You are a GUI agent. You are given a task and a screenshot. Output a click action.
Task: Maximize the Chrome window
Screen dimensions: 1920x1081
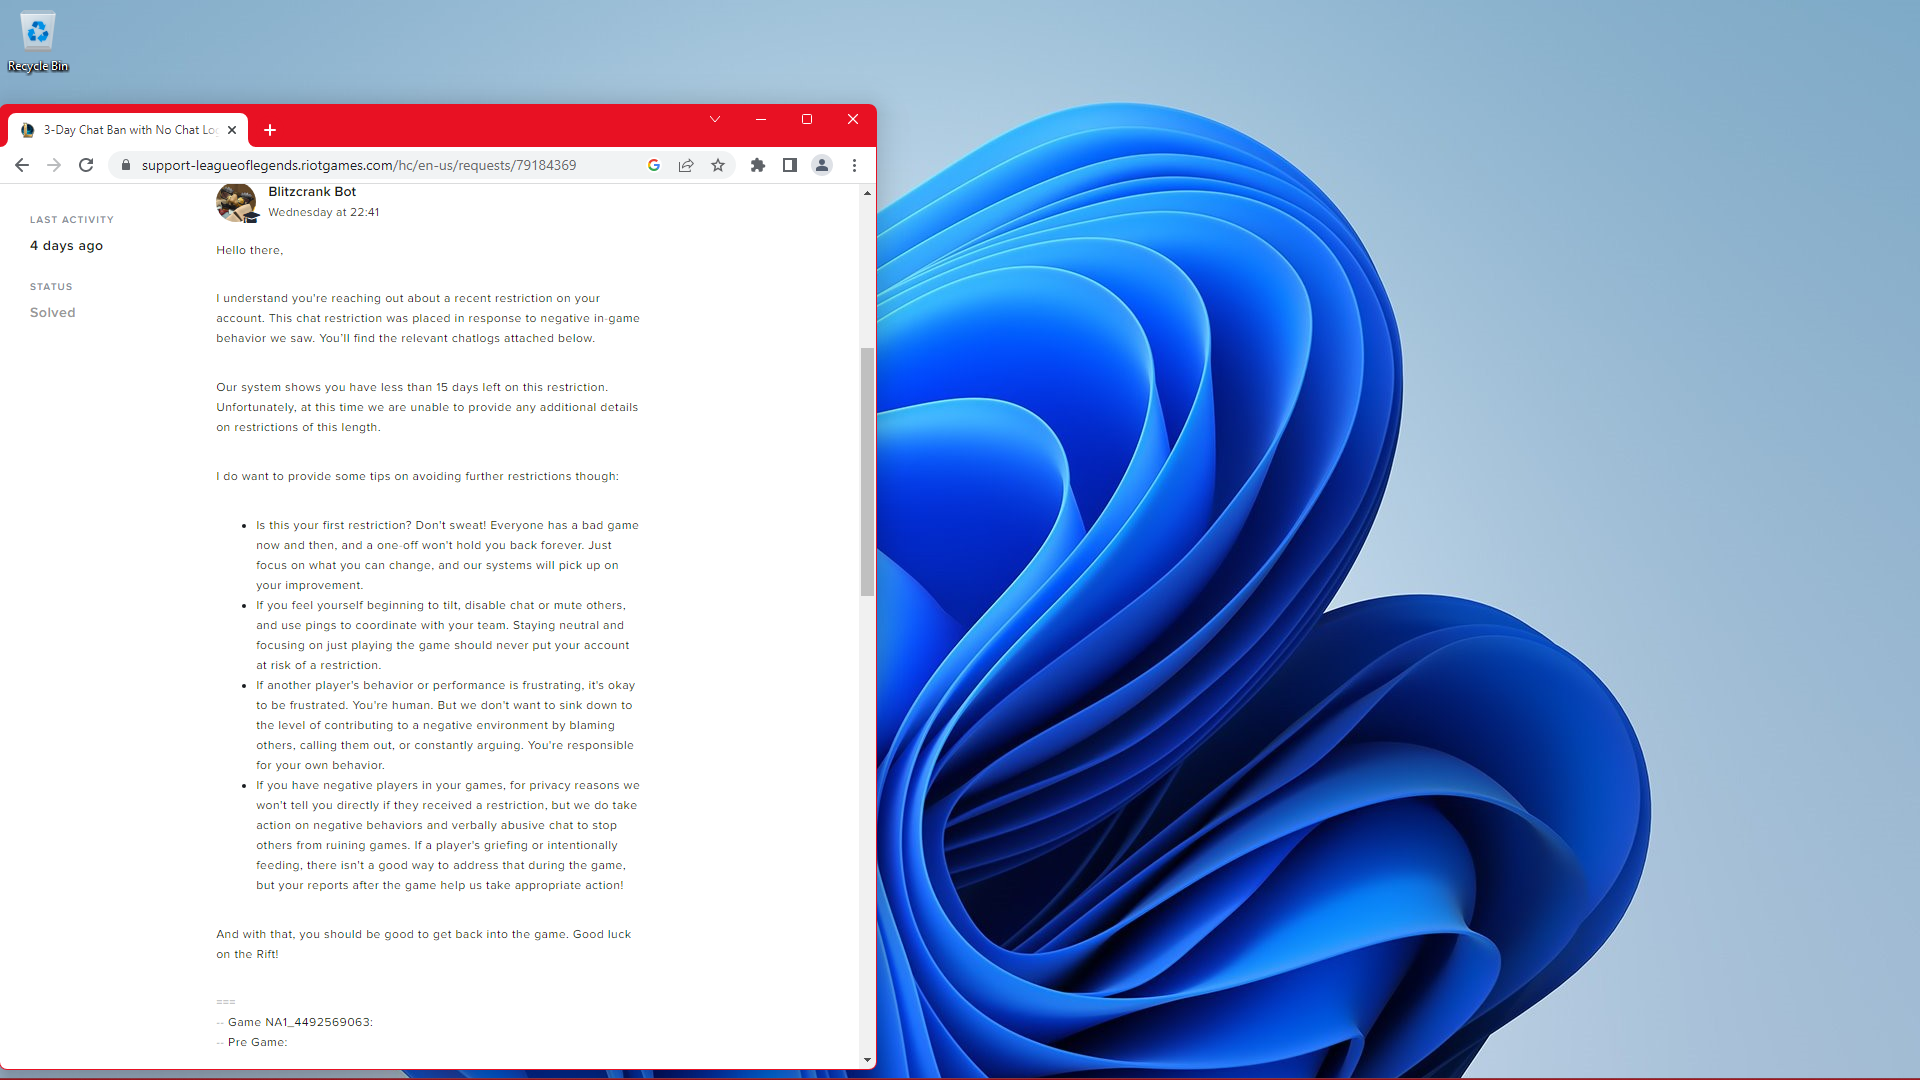[807, 119]
